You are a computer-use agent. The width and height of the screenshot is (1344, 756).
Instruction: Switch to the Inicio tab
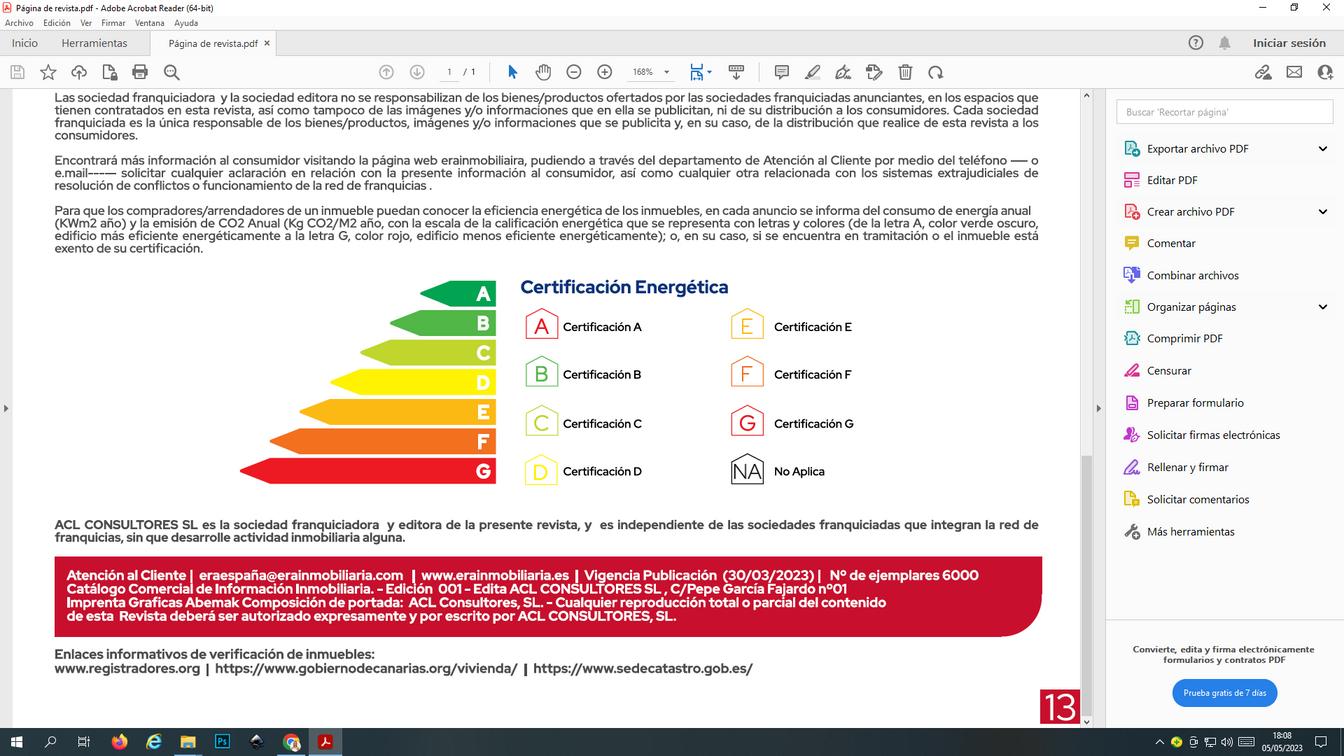tap(25, 43)
